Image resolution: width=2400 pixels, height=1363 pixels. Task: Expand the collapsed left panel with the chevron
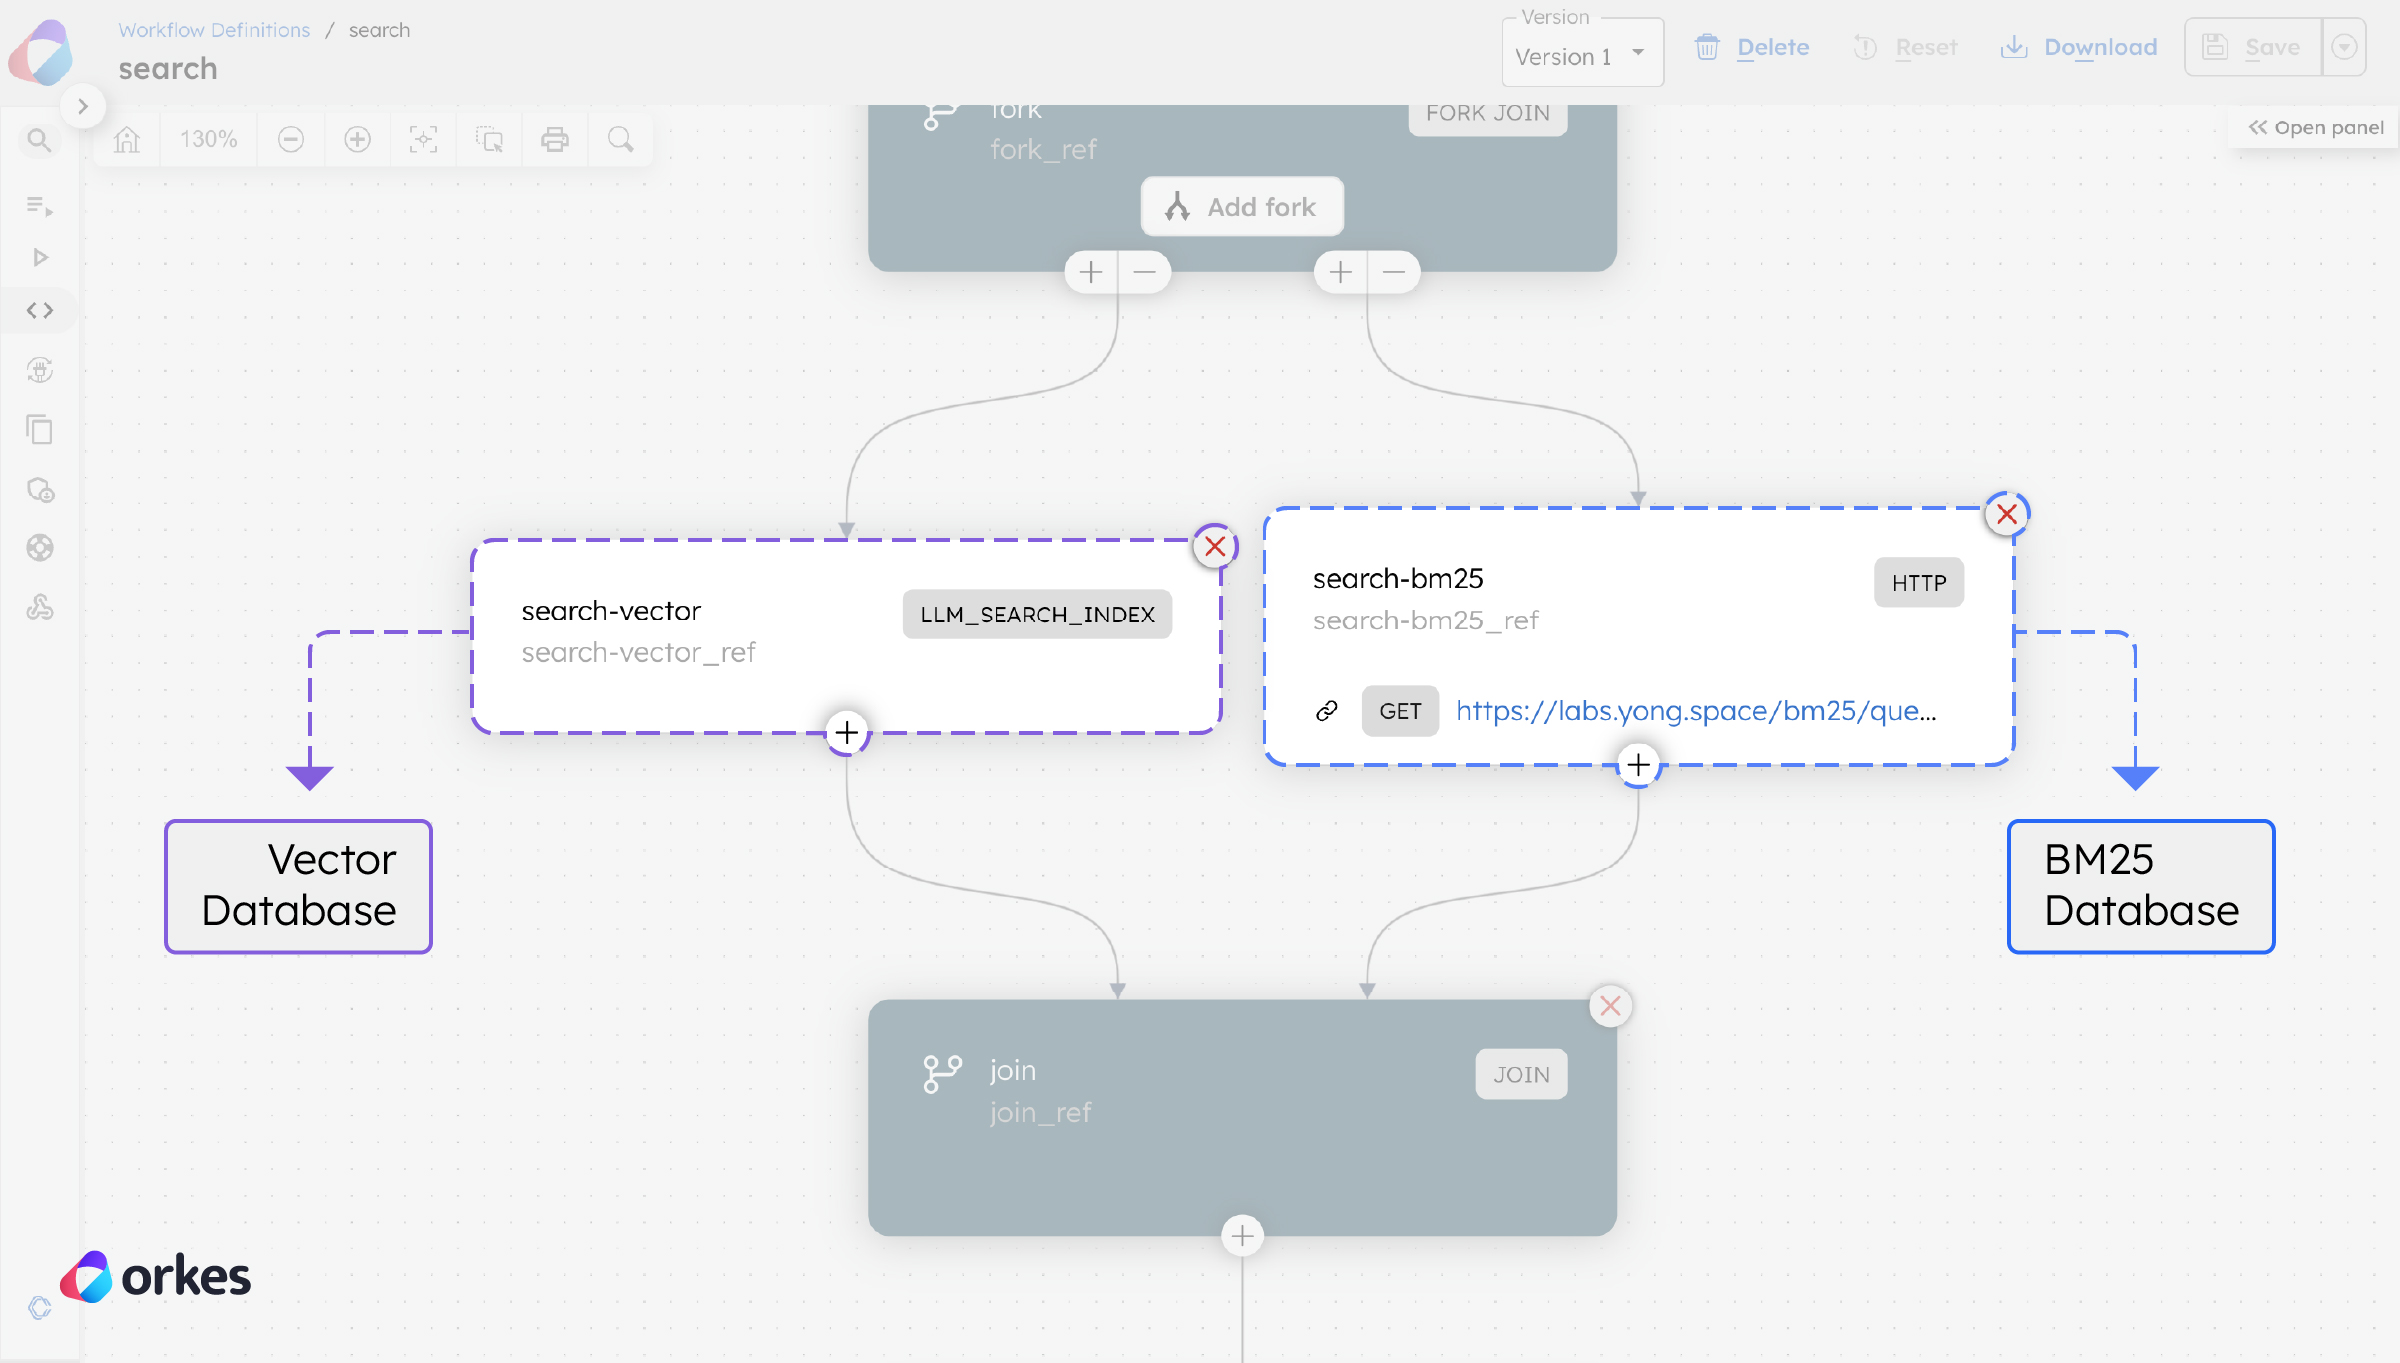point(84,106)
